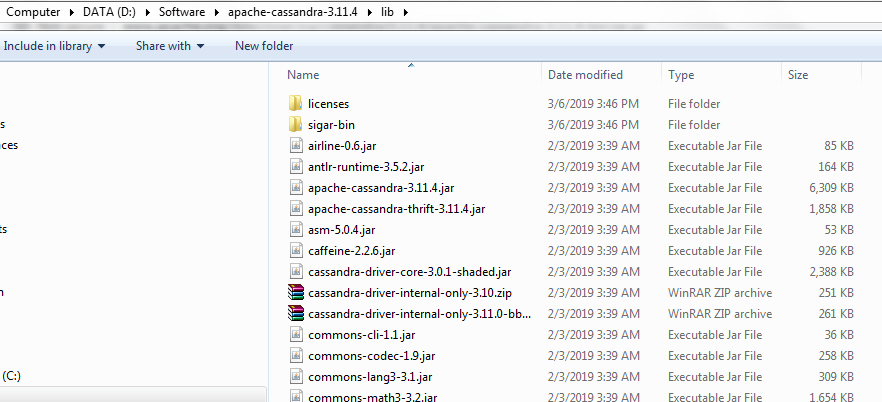
Task: Select the file commons-math3-3.2.jar
Action: click(x=372, y=397)
